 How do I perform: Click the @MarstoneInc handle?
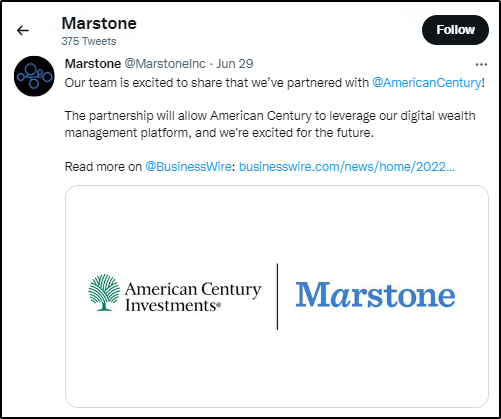165,63
